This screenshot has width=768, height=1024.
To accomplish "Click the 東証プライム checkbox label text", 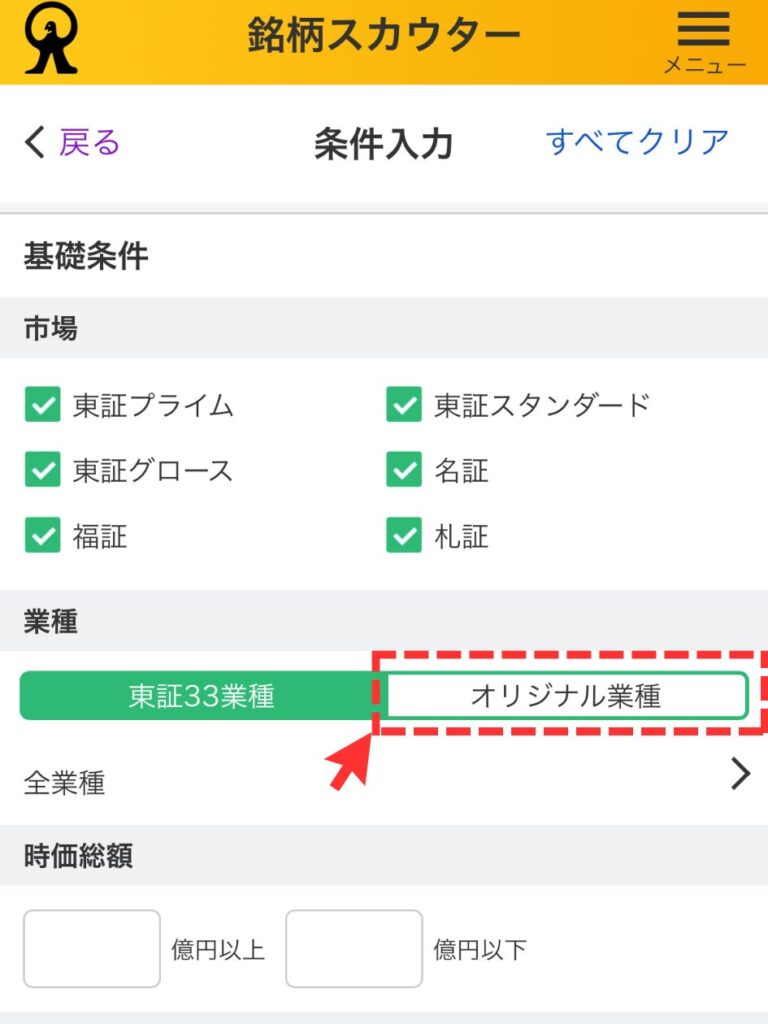I will click(153, 406).
